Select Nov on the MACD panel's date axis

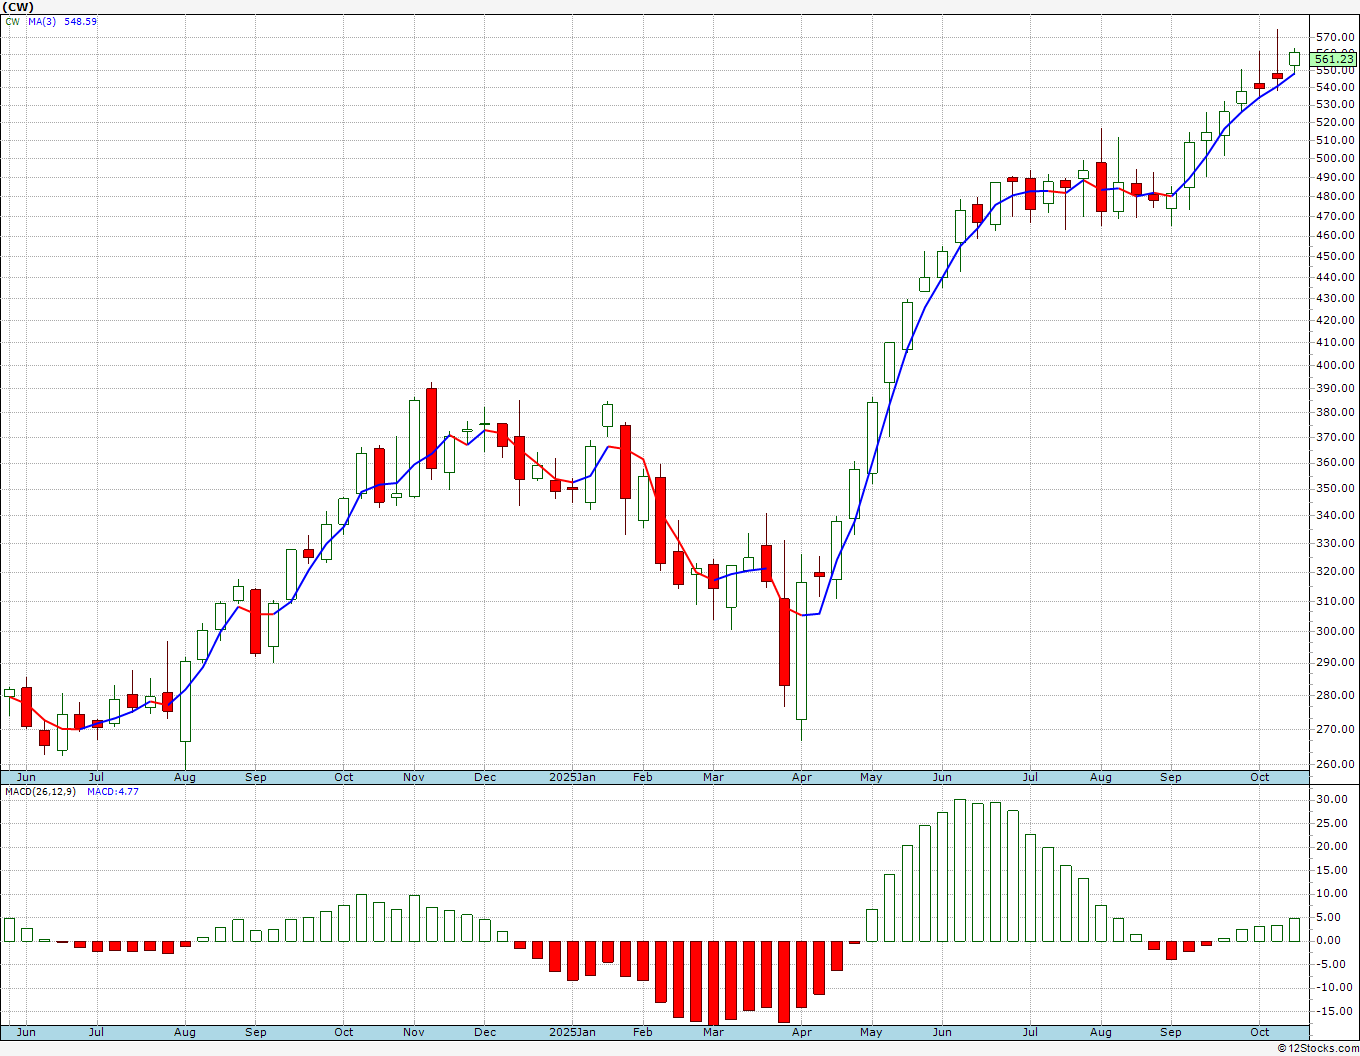(x=414, y=1032)
